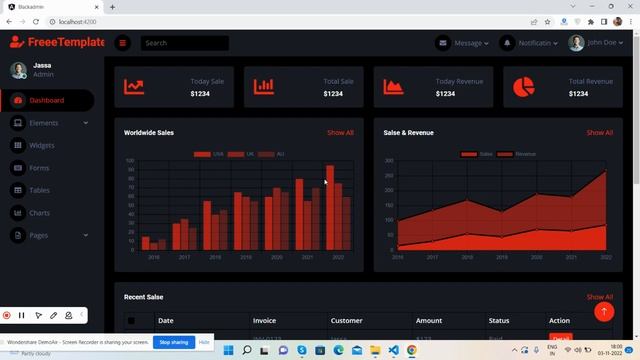Screen dimensions: 640x360
Task: Toggle the sidebar with the hamburger menu icon
Action: pos(122,43)
